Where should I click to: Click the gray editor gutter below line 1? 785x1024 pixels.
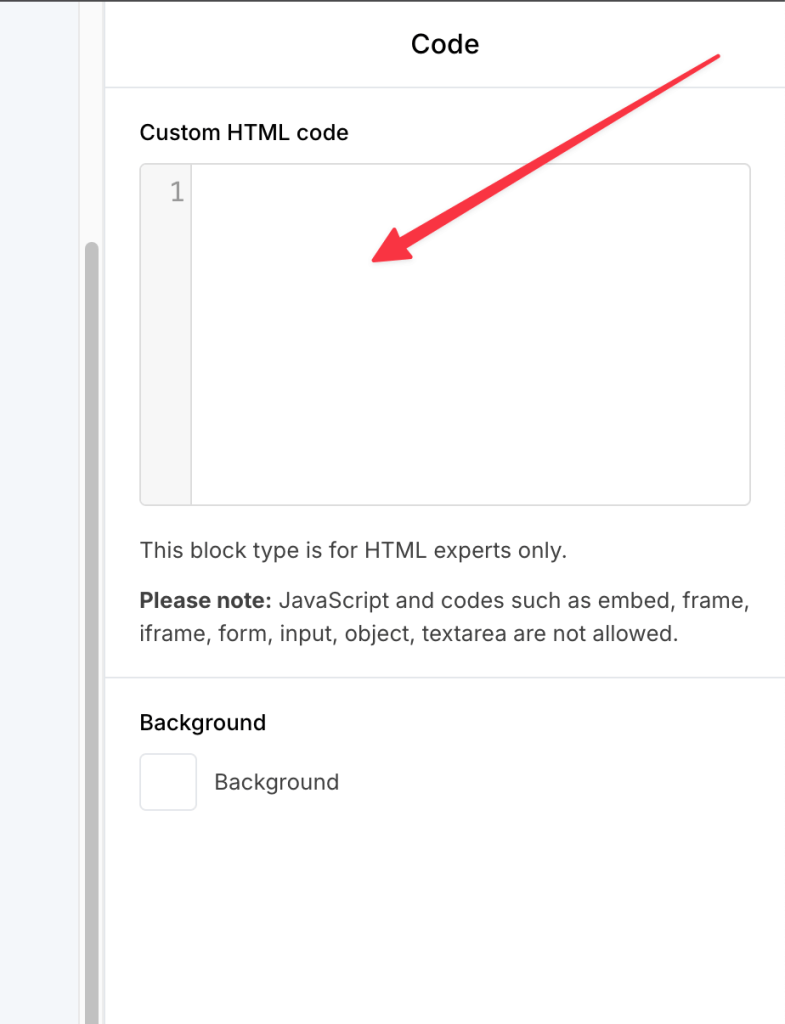coord(166,380)
